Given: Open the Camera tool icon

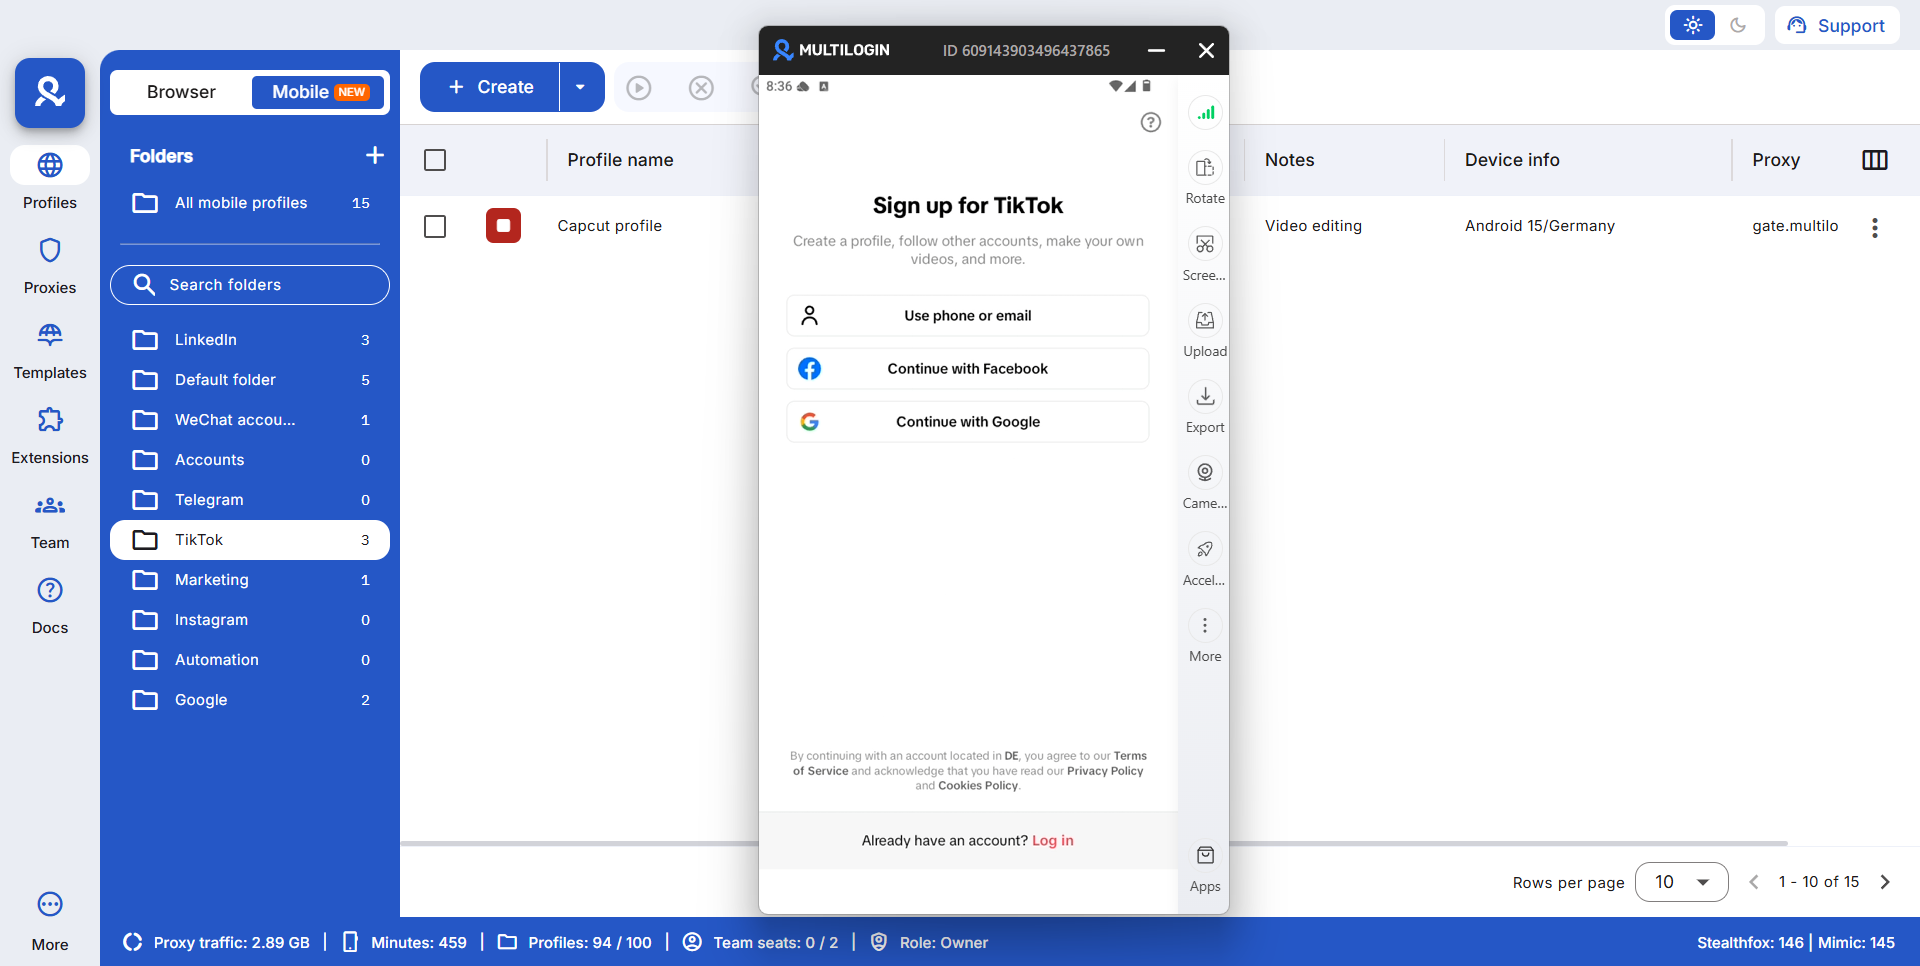Looking at the screenshot, I should point(1204,473).
